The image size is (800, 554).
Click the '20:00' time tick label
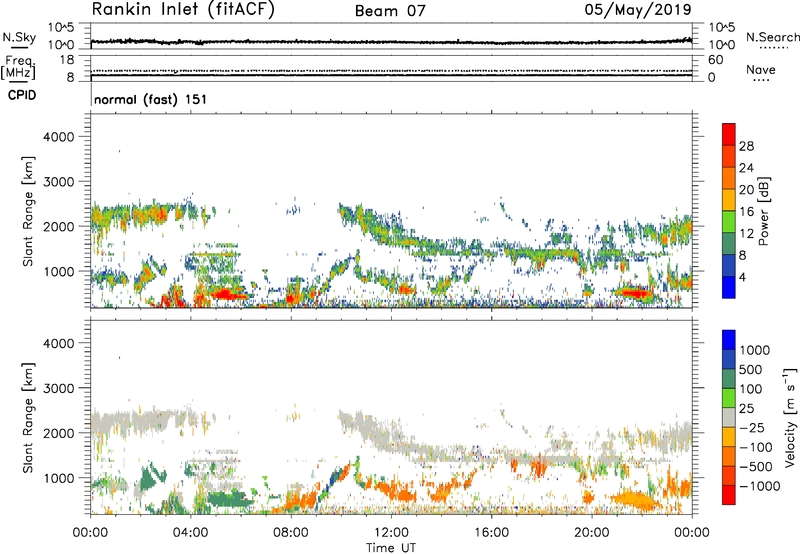click(x=591, y=533)
